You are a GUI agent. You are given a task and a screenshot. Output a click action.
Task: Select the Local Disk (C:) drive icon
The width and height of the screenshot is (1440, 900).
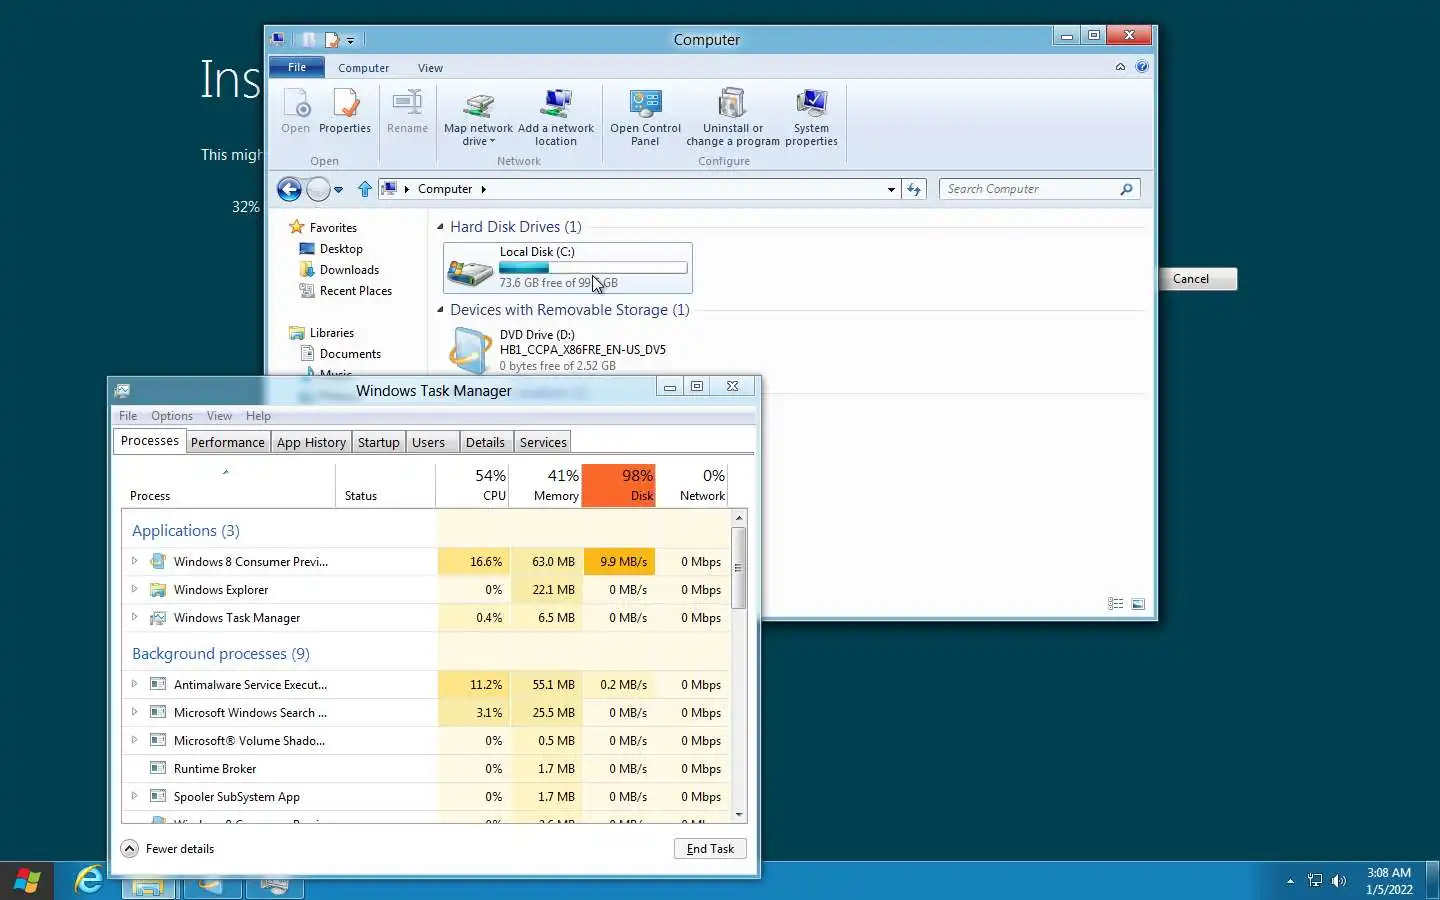click(470, 270)
